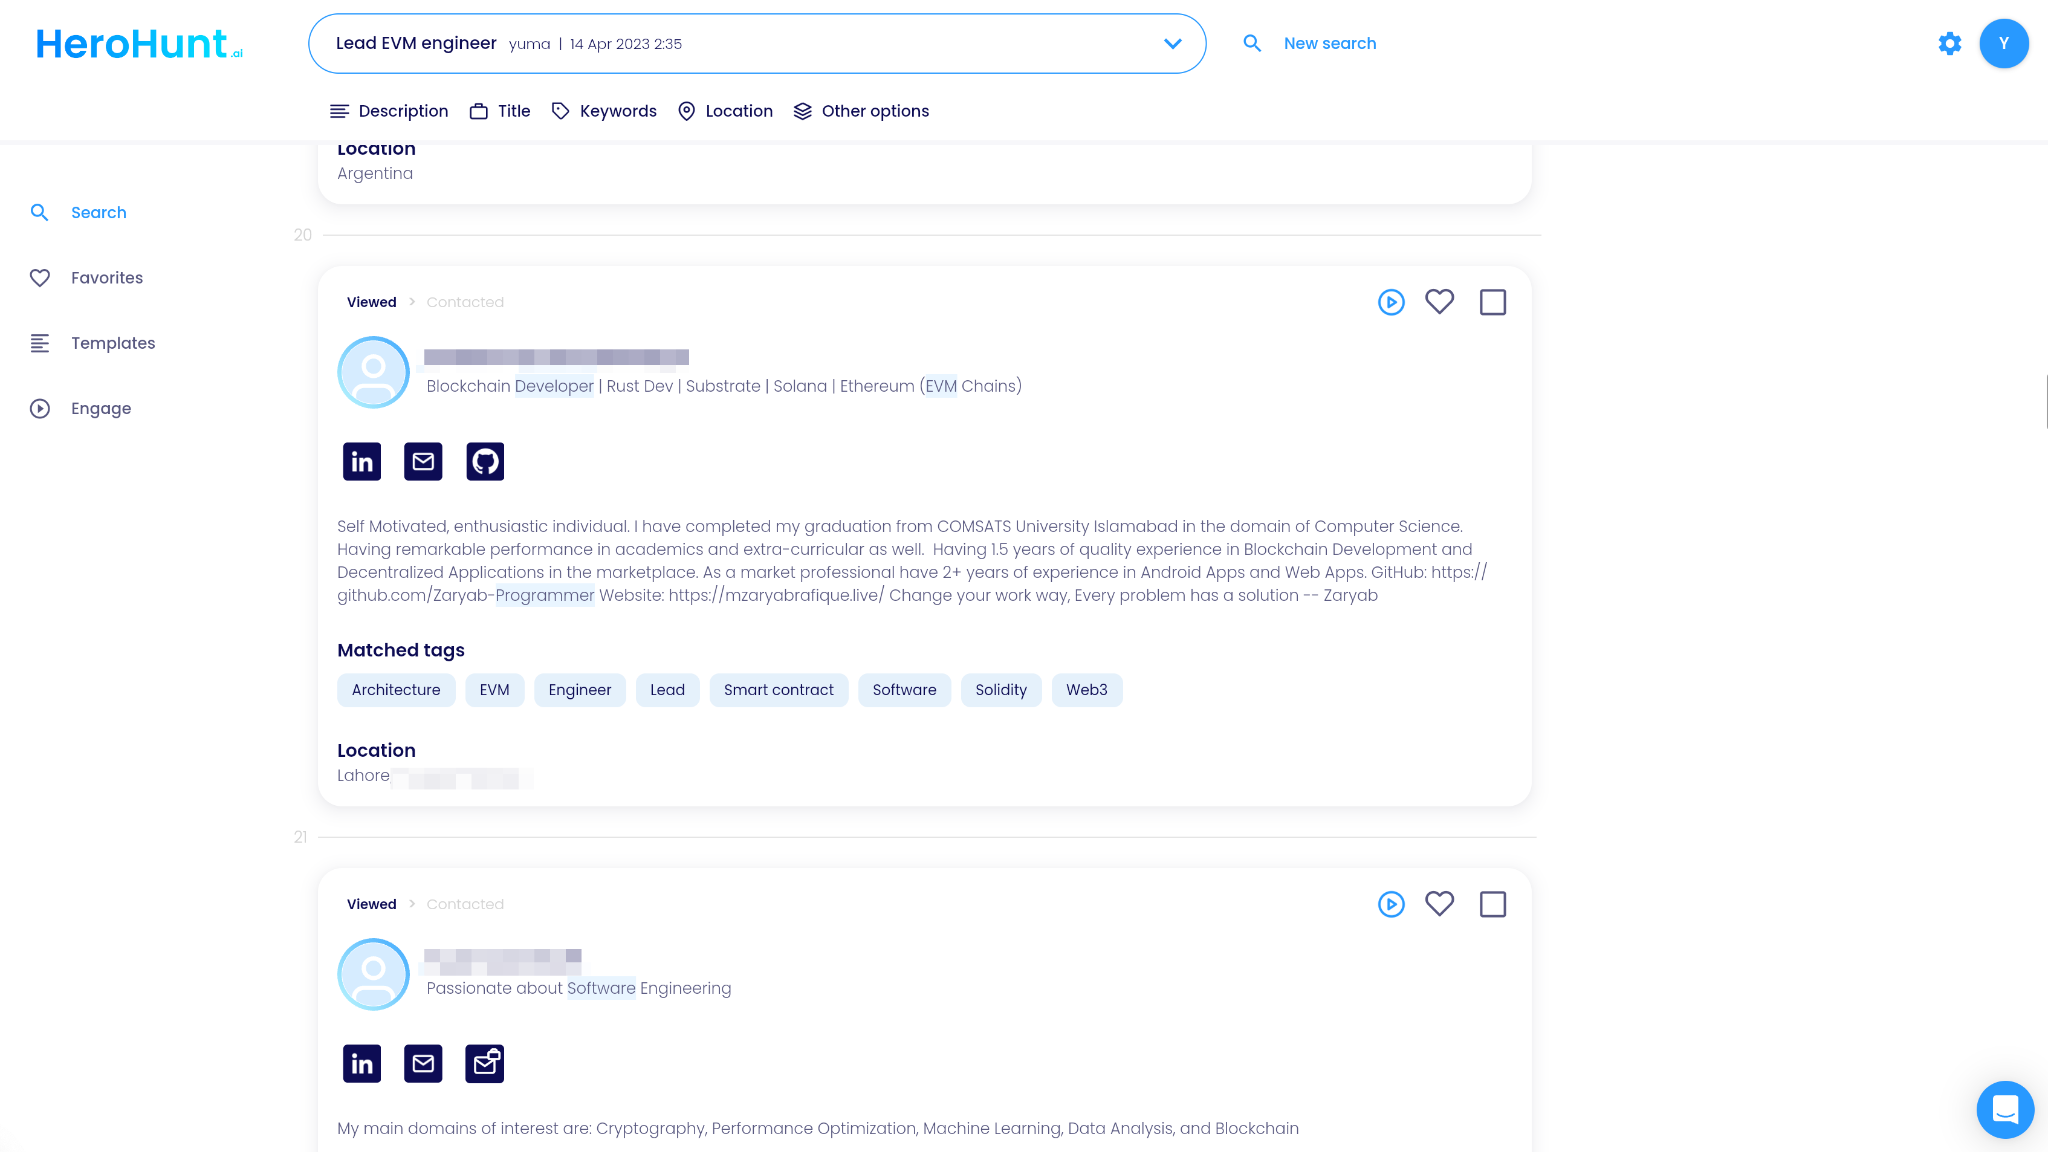Open the Location filter
The image size is (2048, 1152).
click(725, 111)
